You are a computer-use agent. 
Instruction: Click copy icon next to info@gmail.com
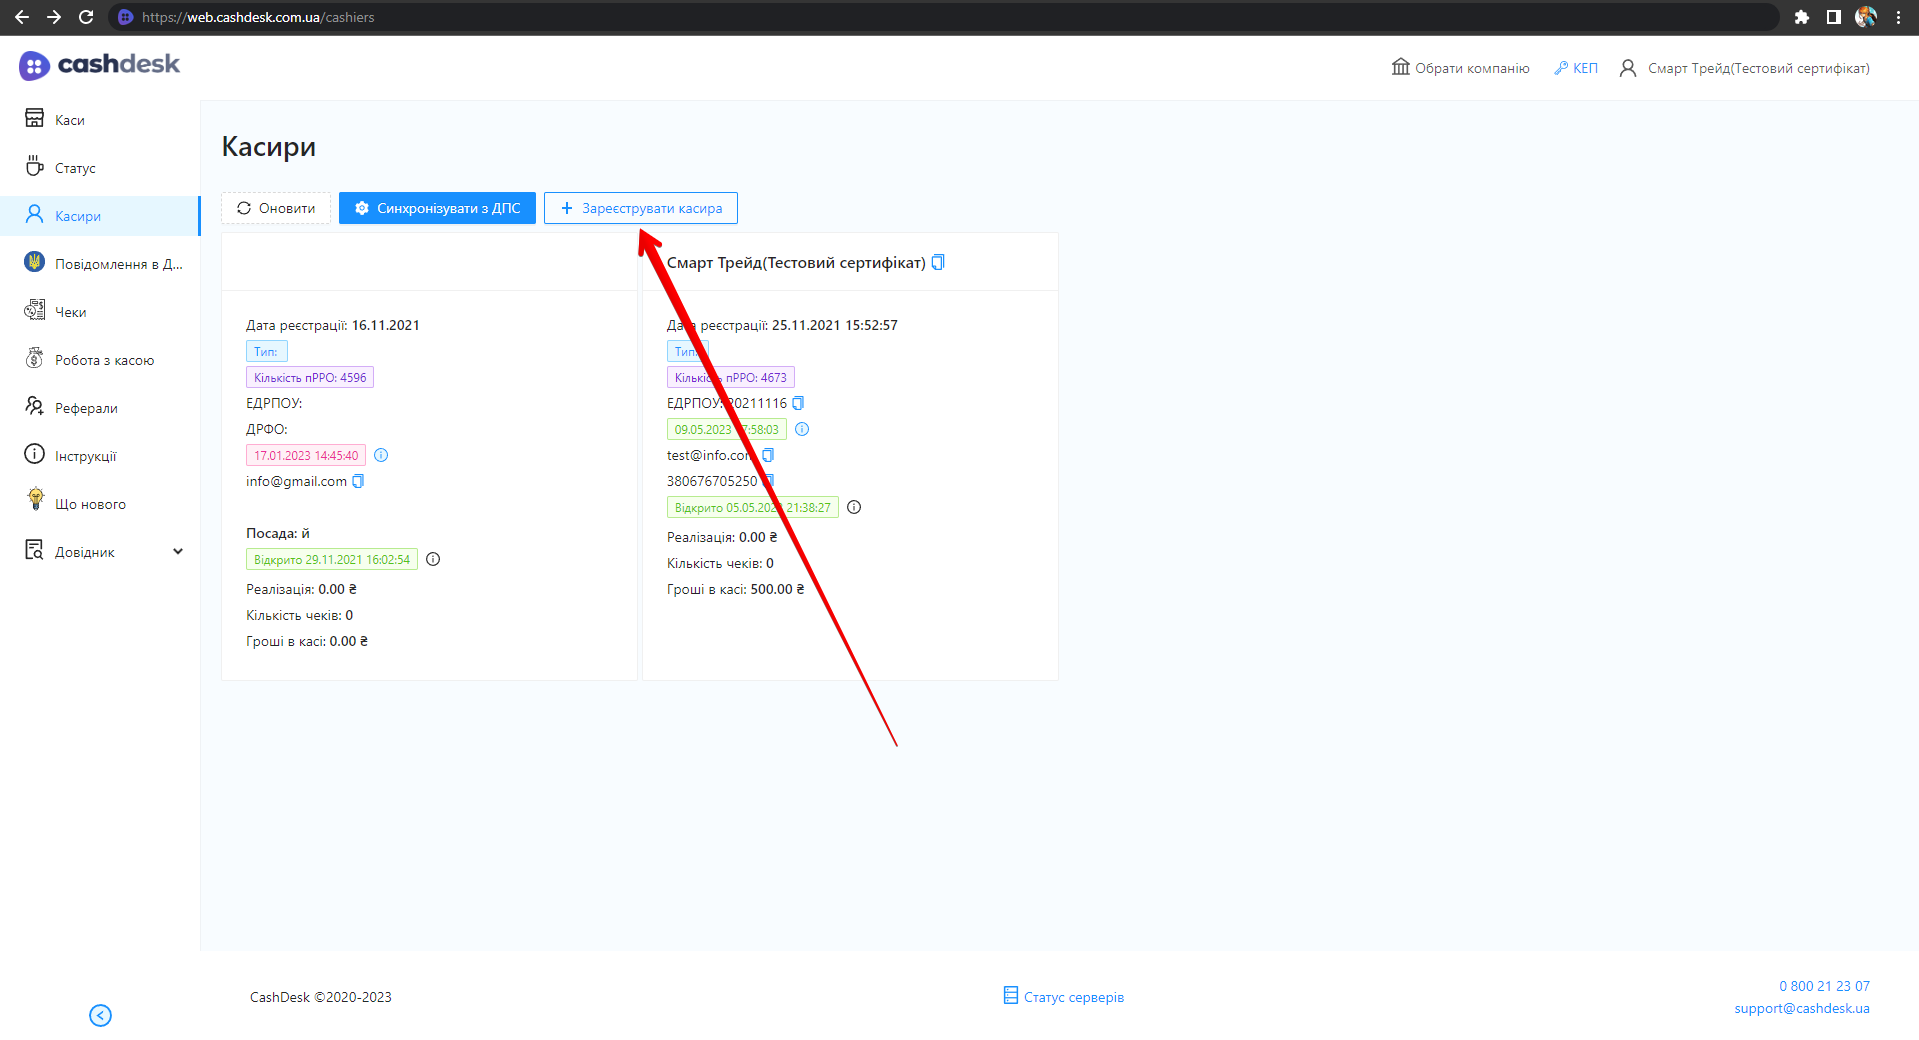[x=358, y=481]
